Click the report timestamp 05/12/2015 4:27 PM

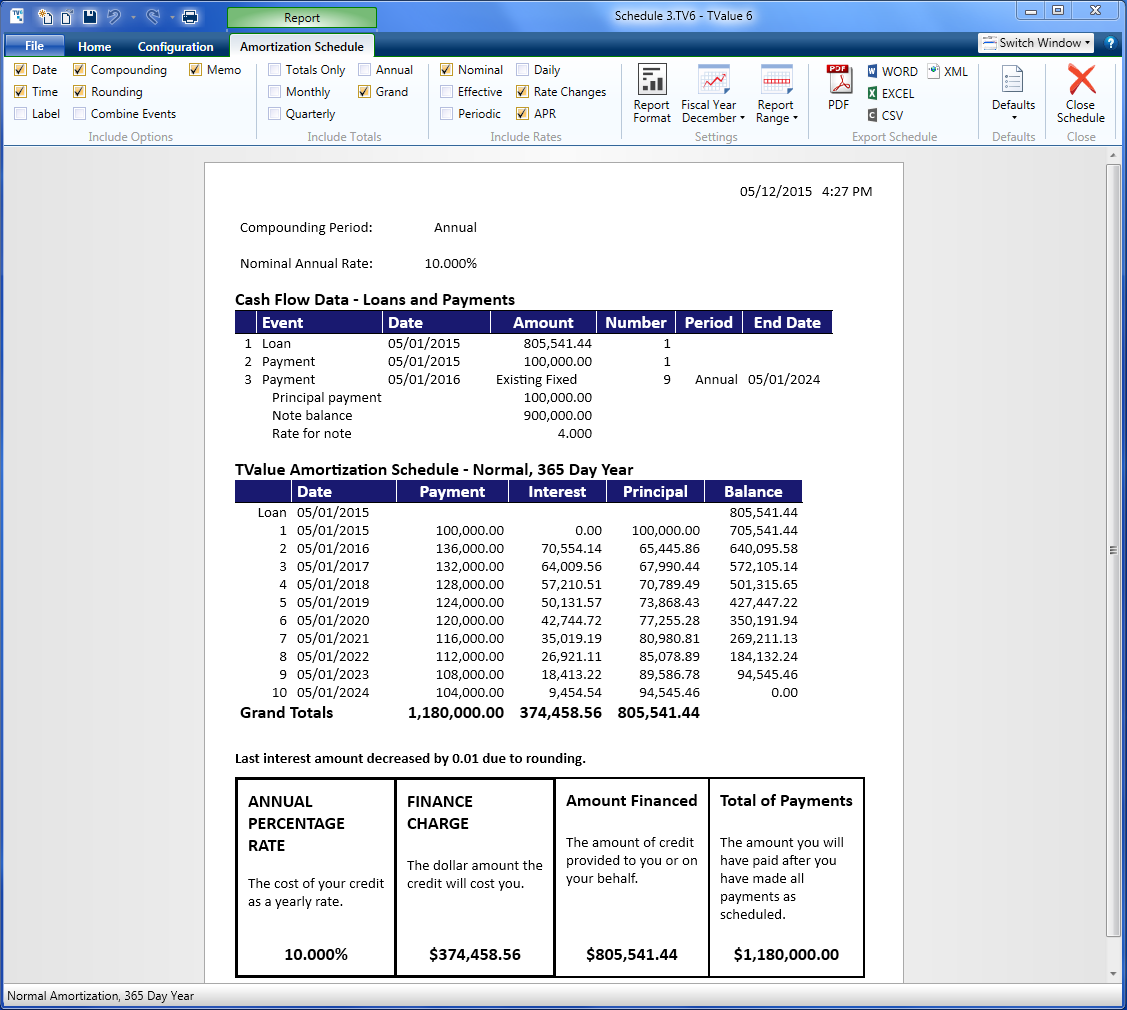806,191
